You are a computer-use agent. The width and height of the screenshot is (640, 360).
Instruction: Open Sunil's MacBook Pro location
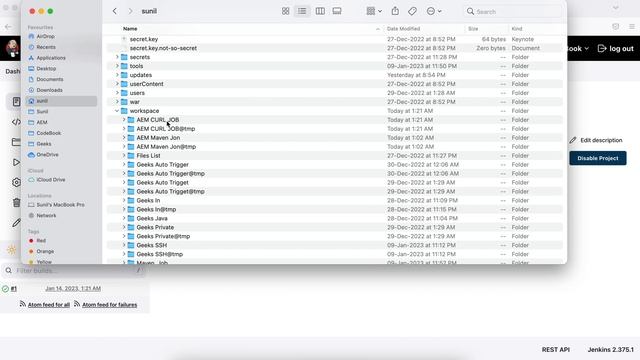pos(60,204)
